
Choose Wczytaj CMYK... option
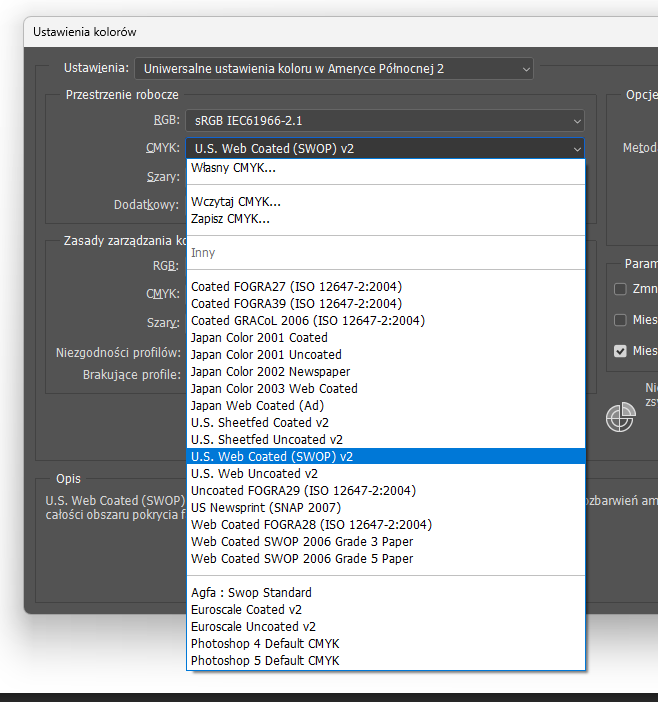tap(386, 202)
